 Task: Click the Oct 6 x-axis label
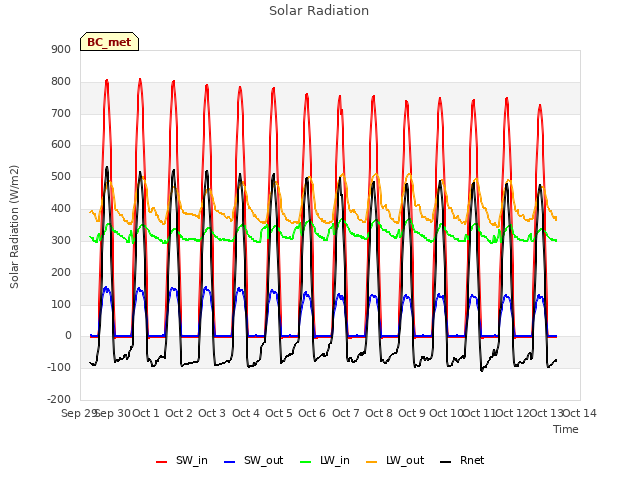click(312, 413)
